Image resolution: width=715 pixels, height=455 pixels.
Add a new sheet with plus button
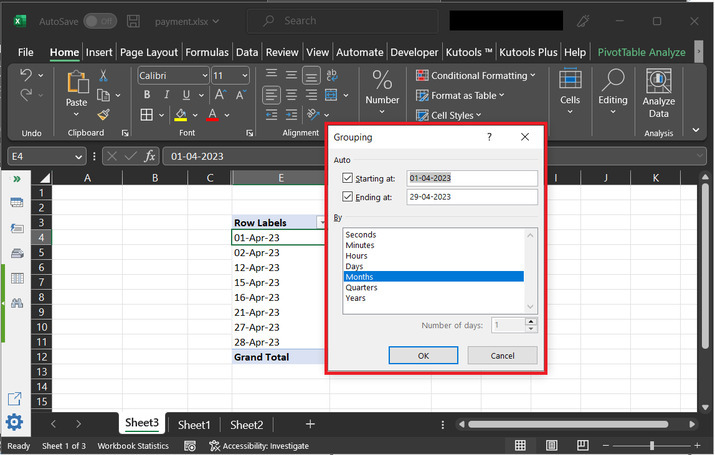pos(310,424)
